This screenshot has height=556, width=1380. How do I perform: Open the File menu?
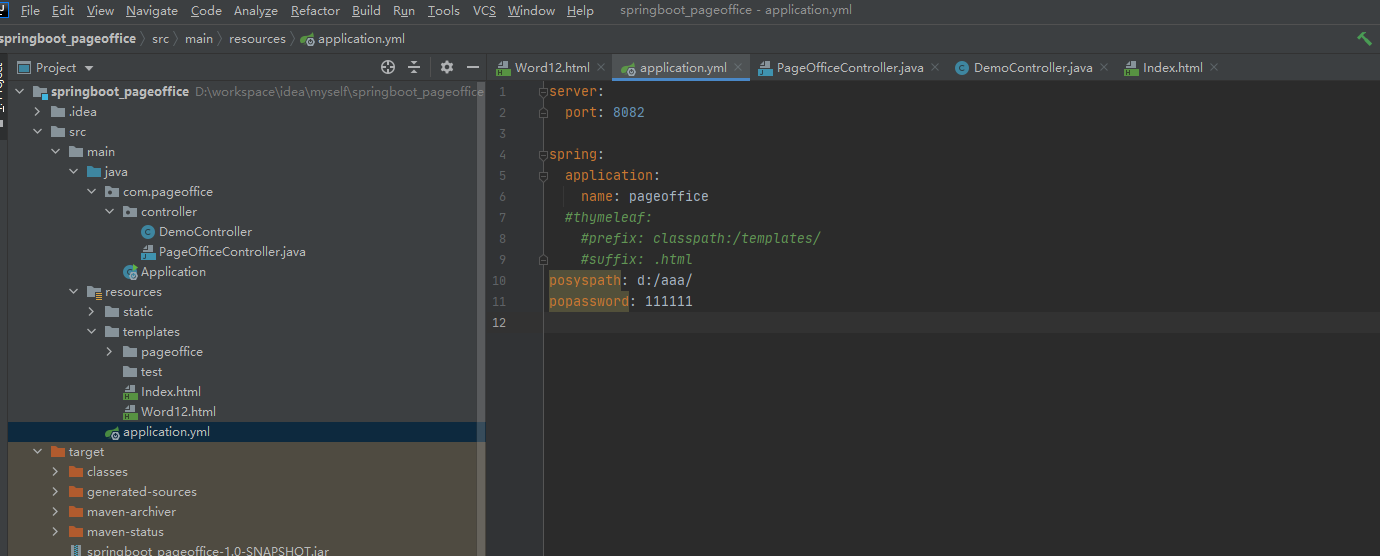click(x=30, y=11)
